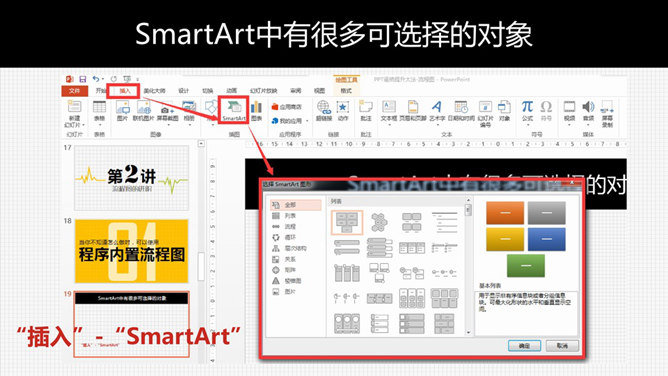Select the audio (音频) speaker icon

[x=588, y=111]
